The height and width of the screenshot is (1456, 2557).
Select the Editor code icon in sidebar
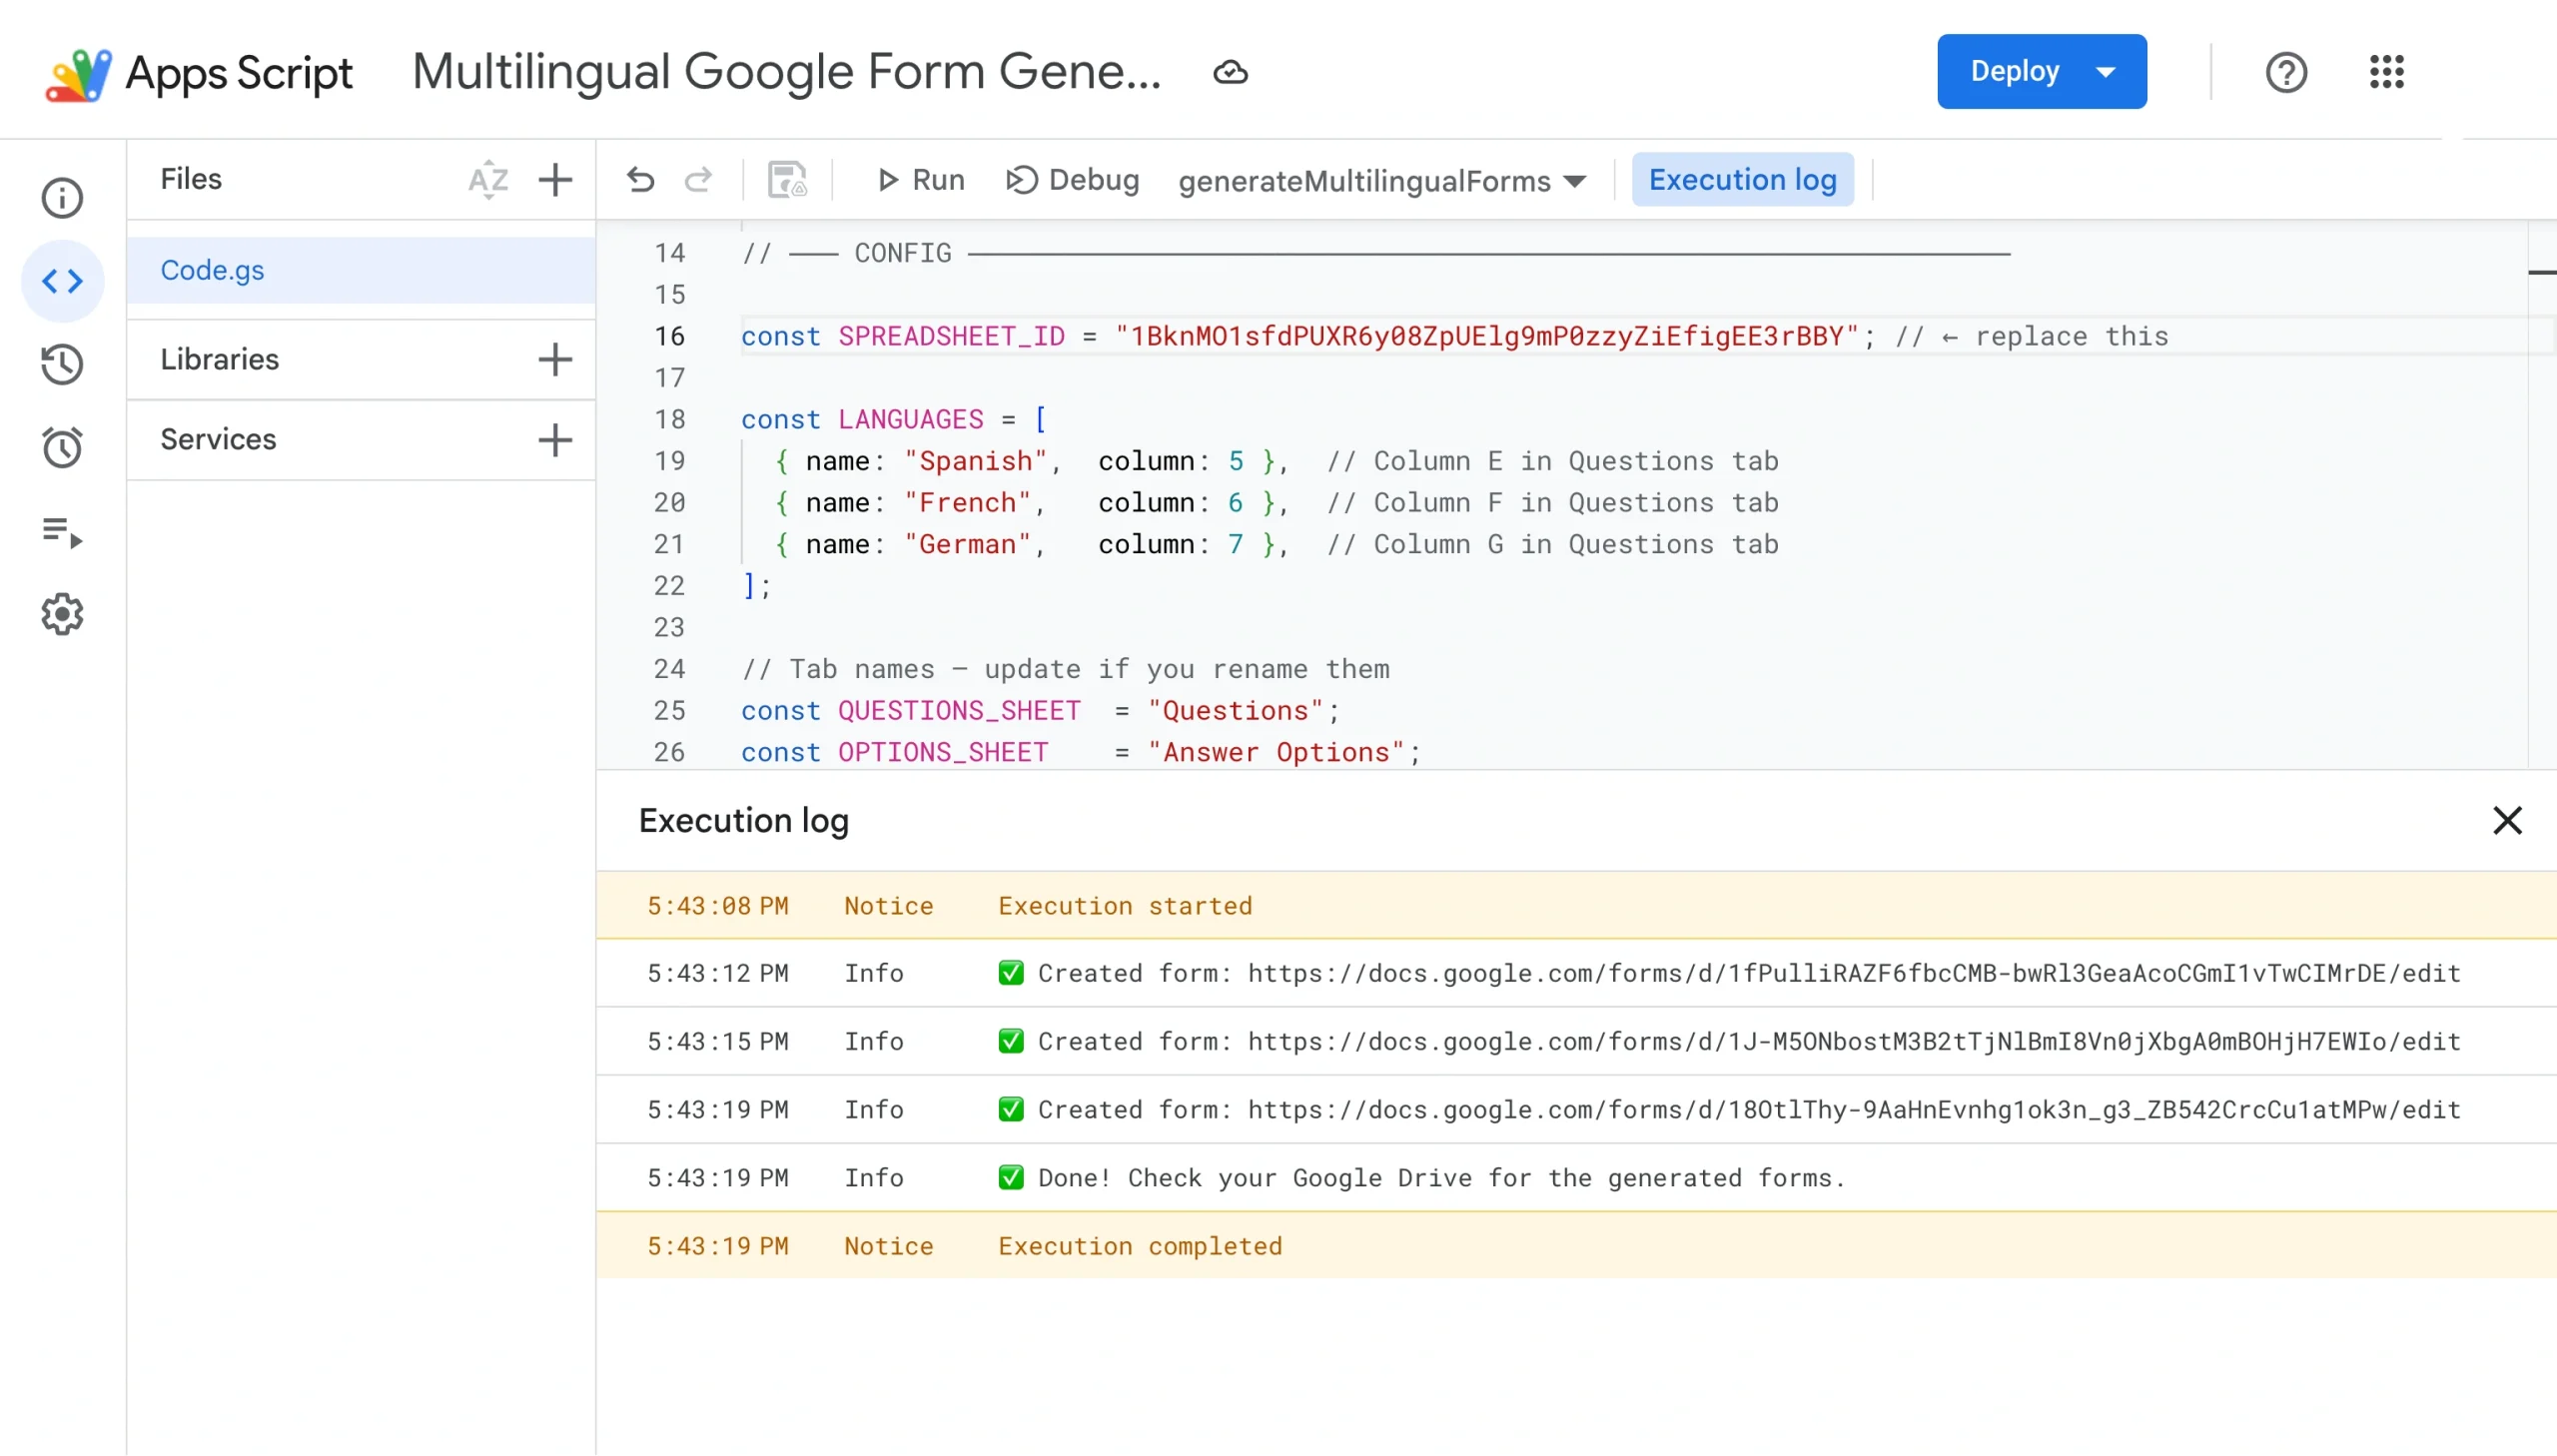(62, 281)
